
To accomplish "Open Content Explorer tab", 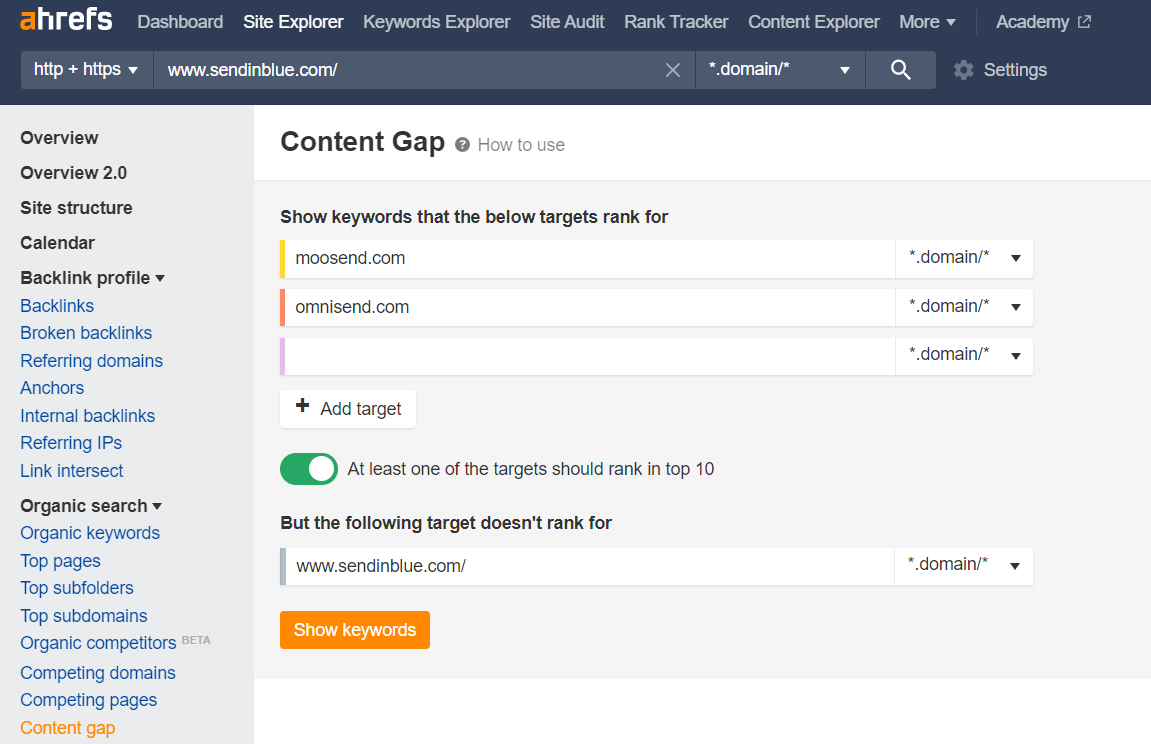I will click(x=813, y=22).
